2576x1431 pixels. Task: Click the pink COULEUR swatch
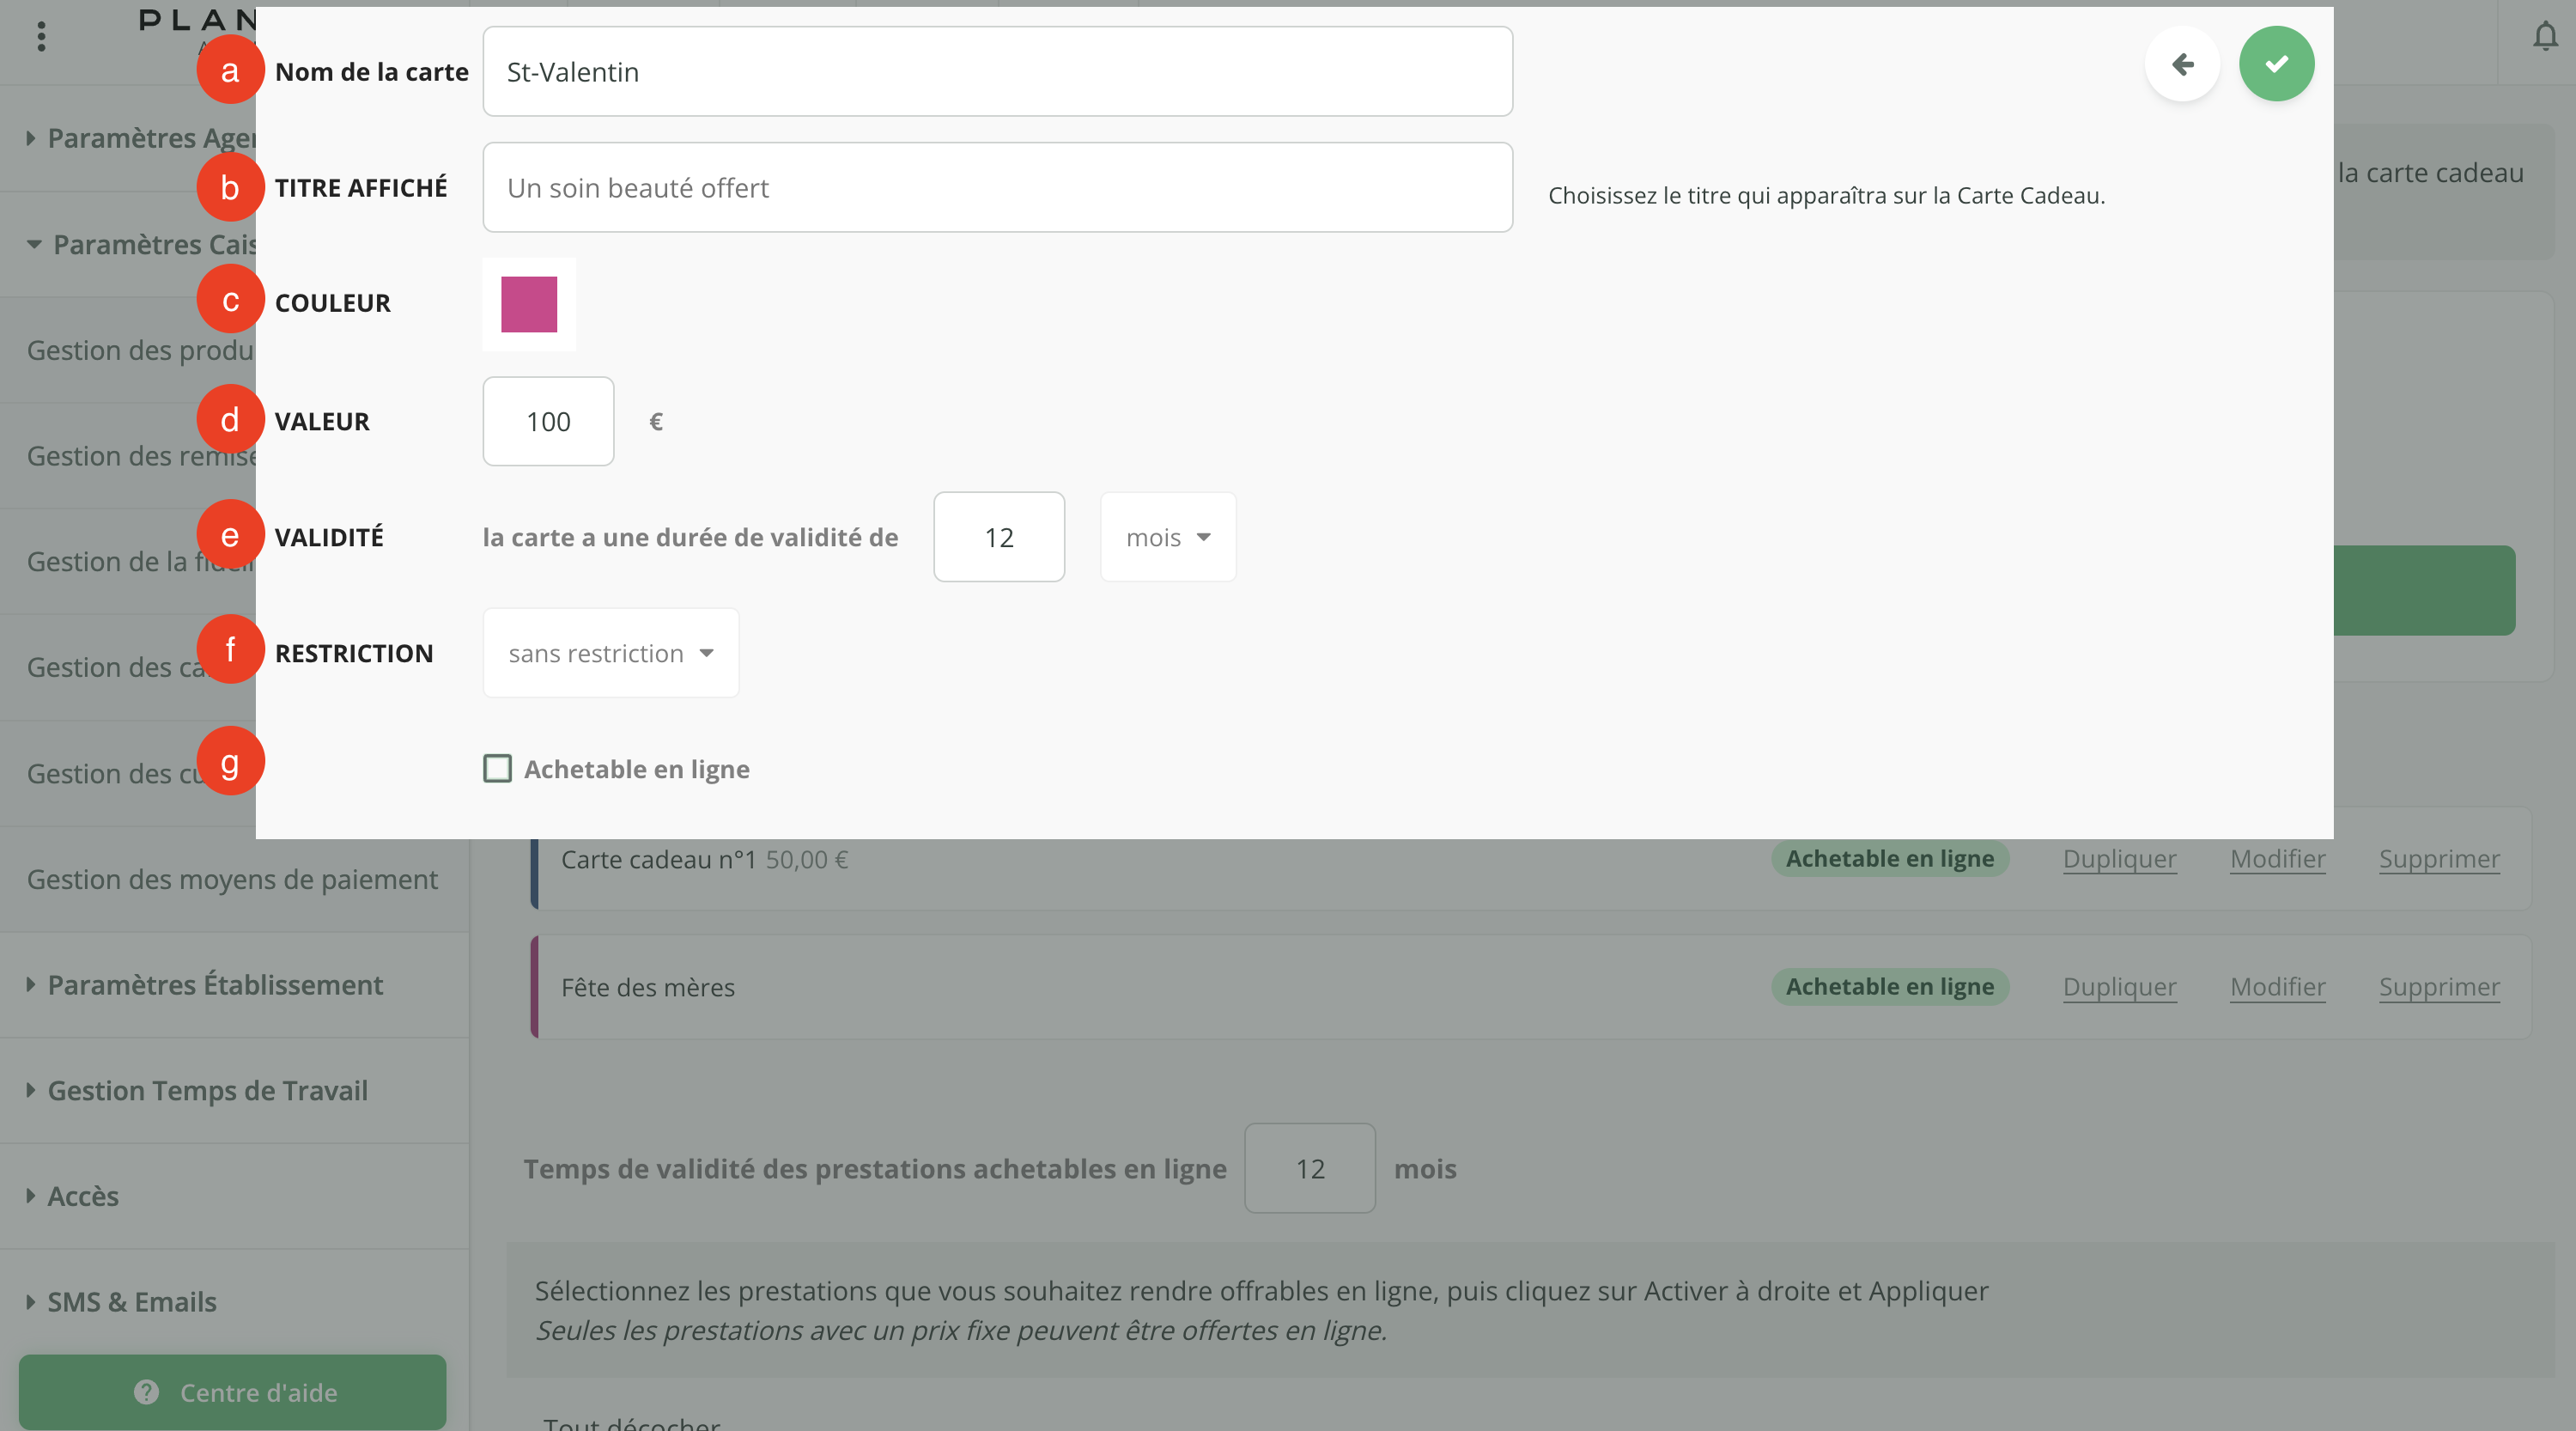[x=529, y=304]
